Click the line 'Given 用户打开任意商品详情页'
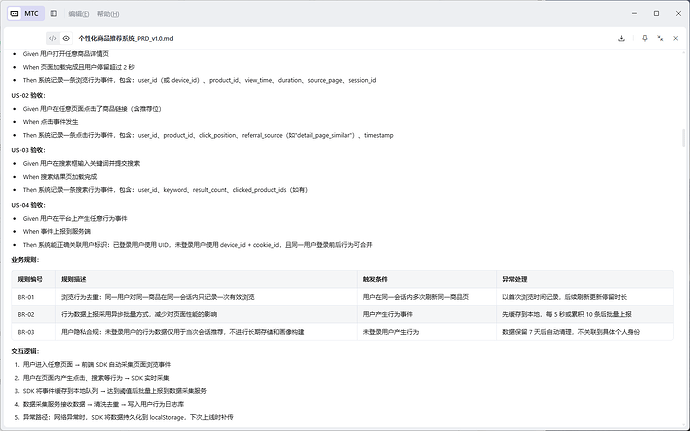The image size is (690, 431). pyautogui.click(x=66, y=54)
